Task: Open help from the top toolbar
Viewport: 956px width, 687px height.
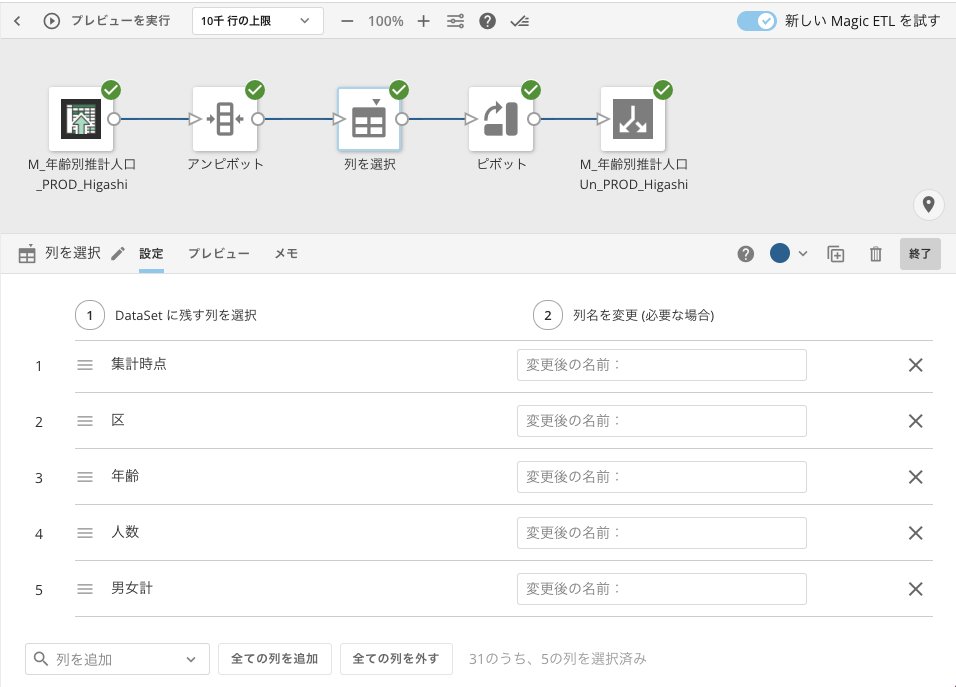Action: (487, 21)
